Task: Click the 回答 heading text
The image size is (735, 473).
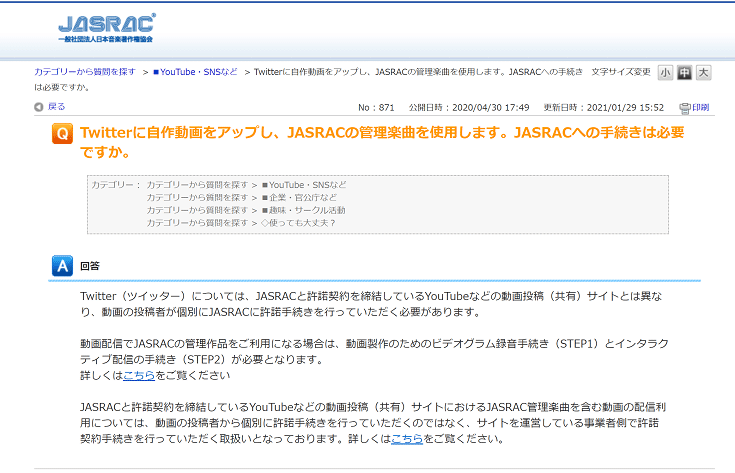Action: point(90,266)
